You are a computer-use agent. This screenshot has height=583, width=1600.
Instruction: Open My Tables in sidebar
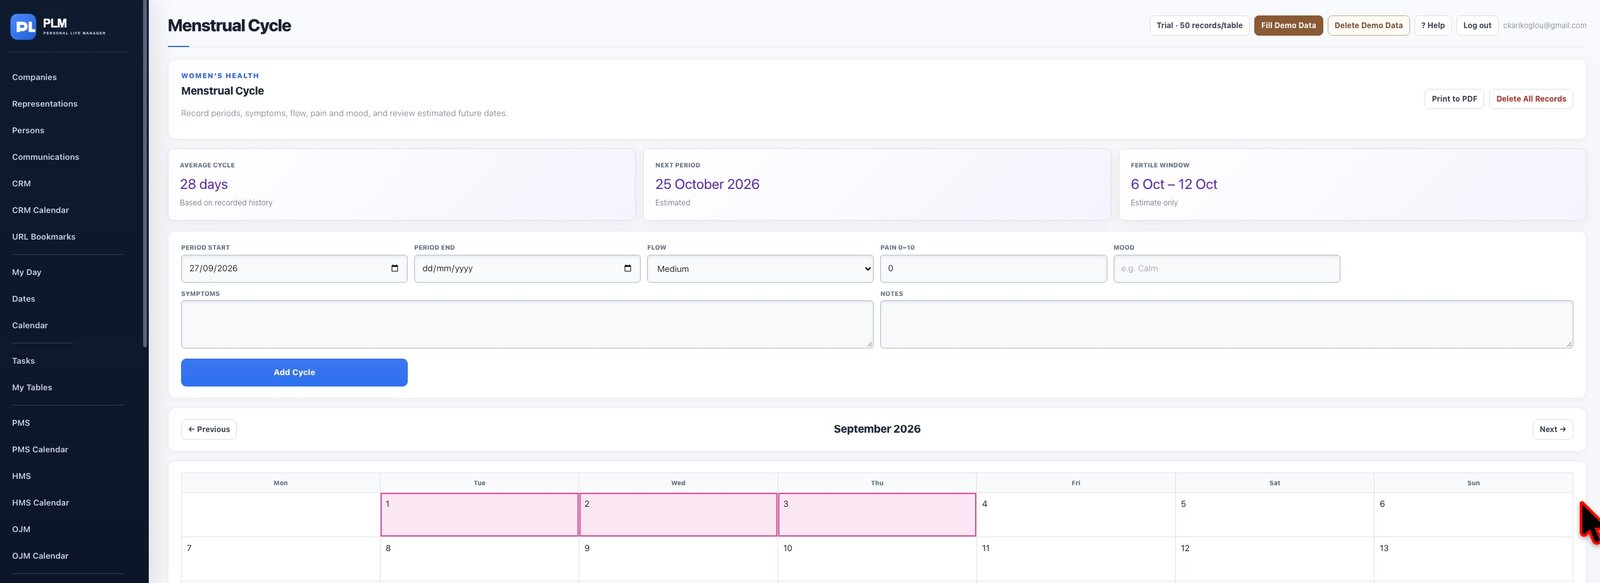point(32,387)
